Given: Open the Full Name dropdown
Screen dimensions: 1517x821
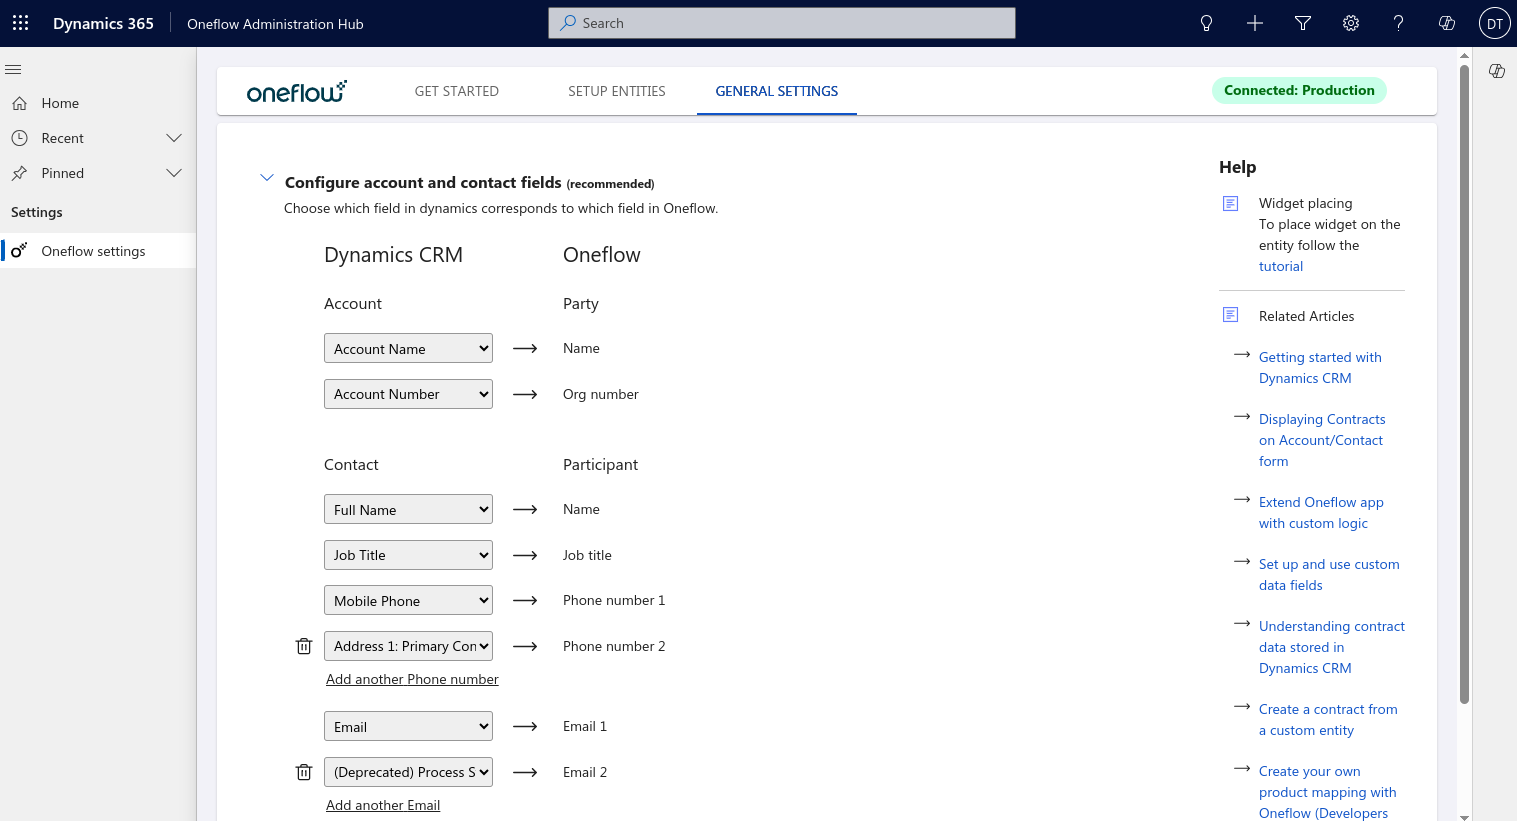Looking at the screenshot, I should pos(408,509).
